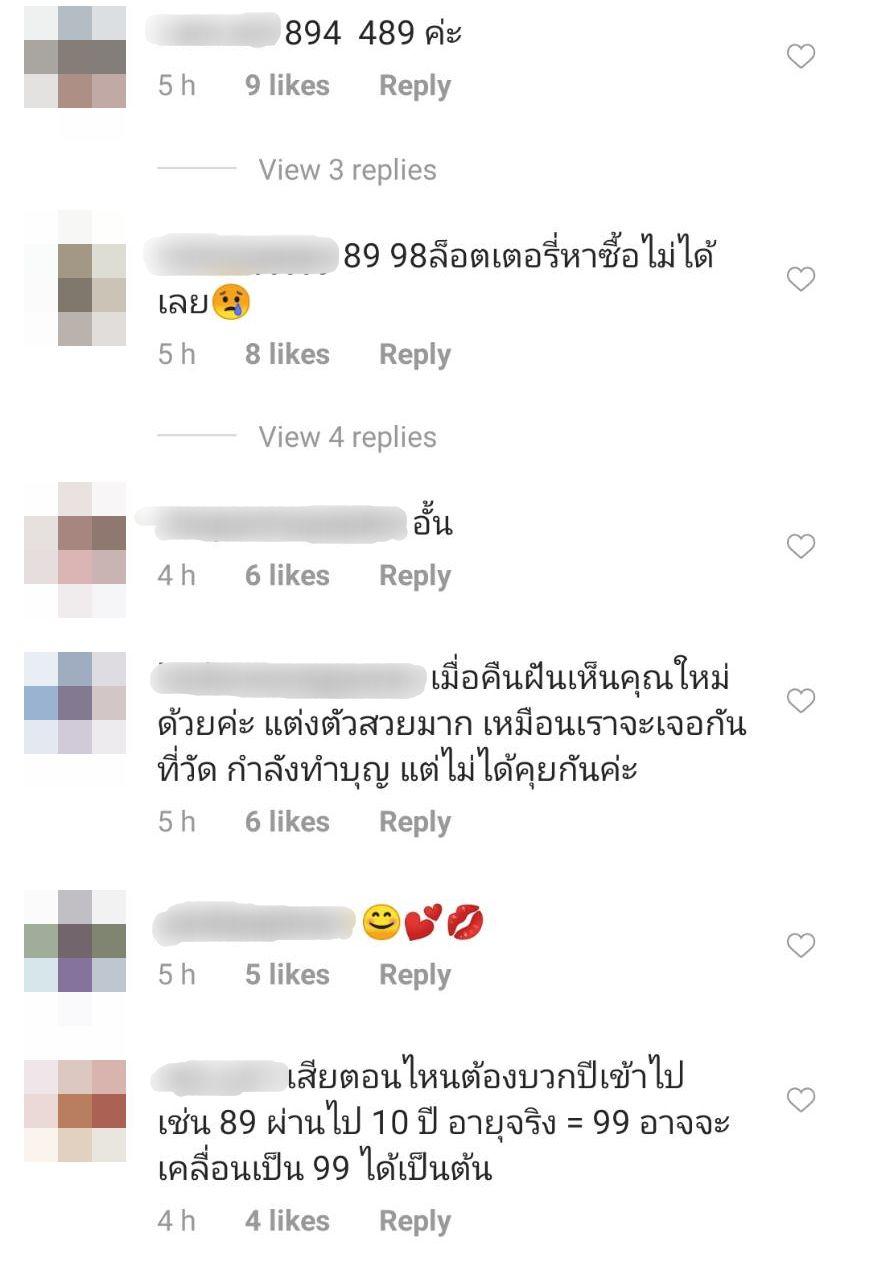Image resolution: width=869 pixels, height=1271 pixels.
Task: Open profile picture of the first commenter
Action: [75, 57]
